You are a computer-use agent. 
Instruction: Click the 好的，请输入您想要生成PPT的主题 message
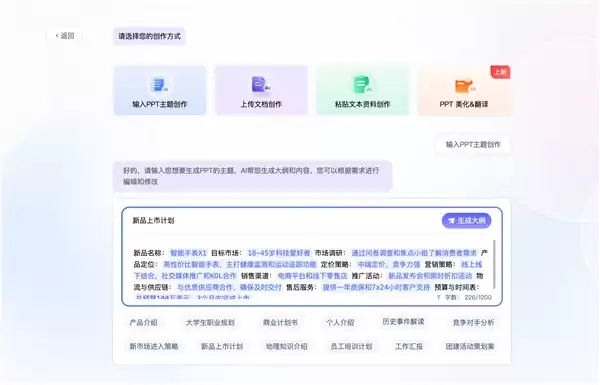pyautogui.click(x=253, y=176)
